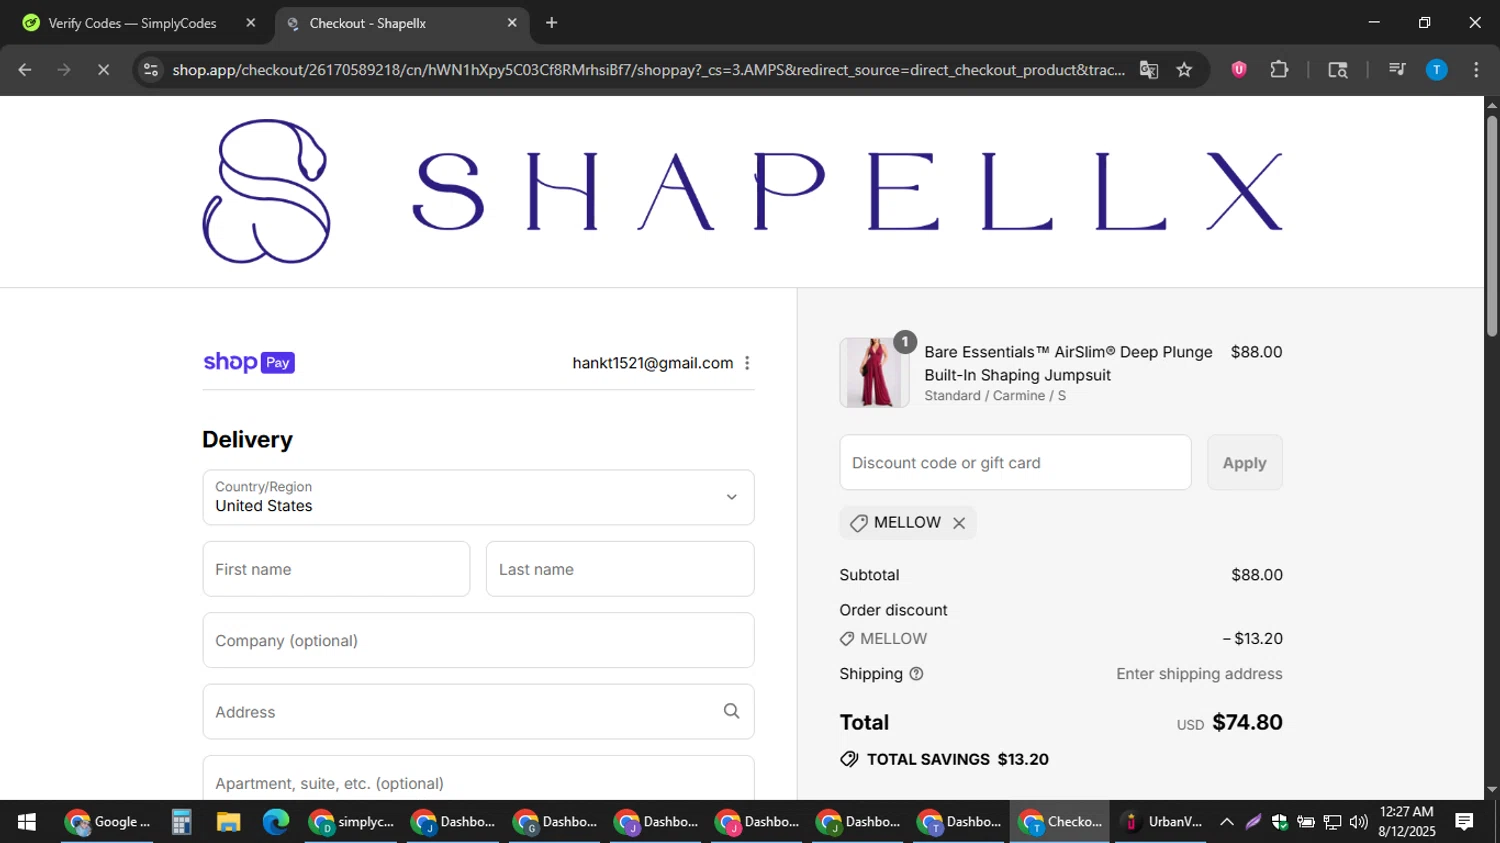The width and height of the screenshot is (1500, 843).
Task: Remove the MELLOW discount code tag
Action: 959,523
